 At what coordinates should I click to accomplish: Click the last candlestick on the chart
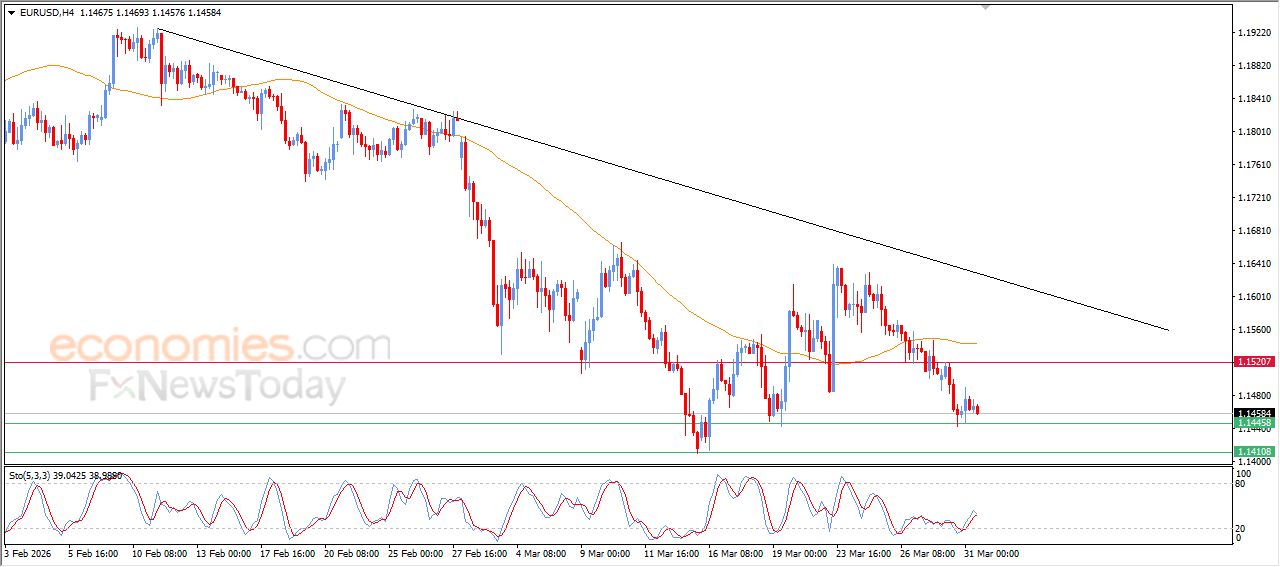click(976, 409)
